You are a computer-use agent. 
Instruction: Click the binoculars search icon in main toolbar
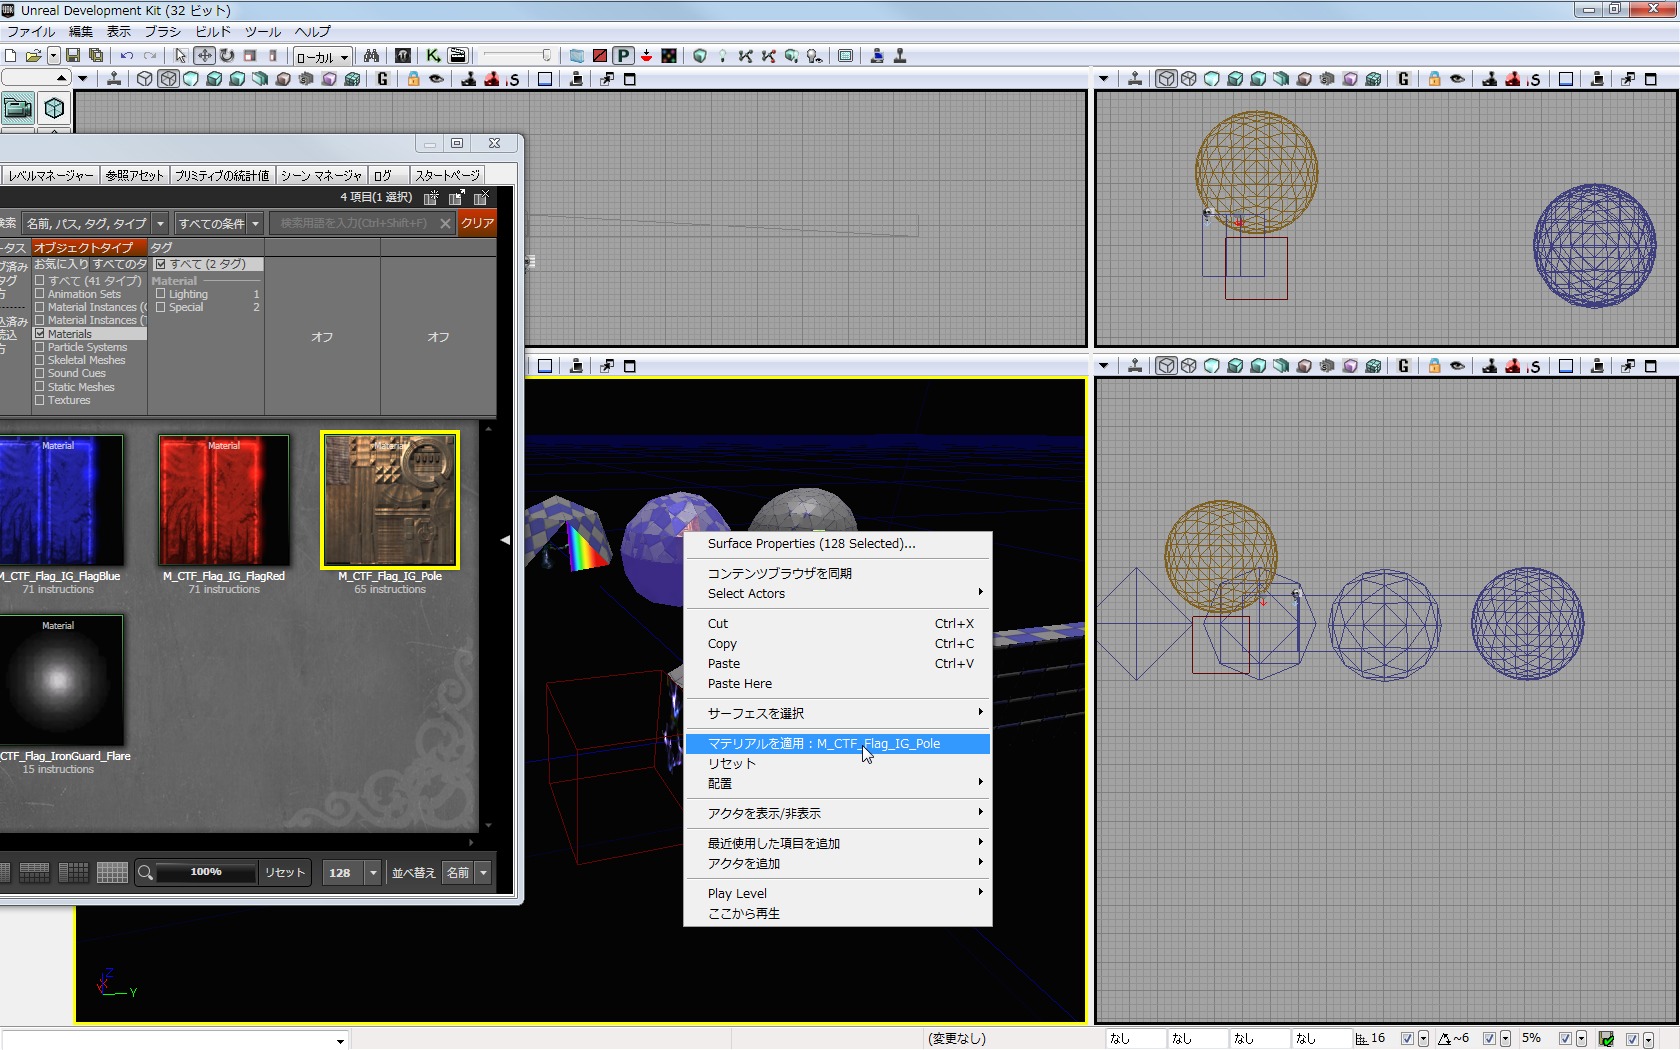tap(371, 56)
